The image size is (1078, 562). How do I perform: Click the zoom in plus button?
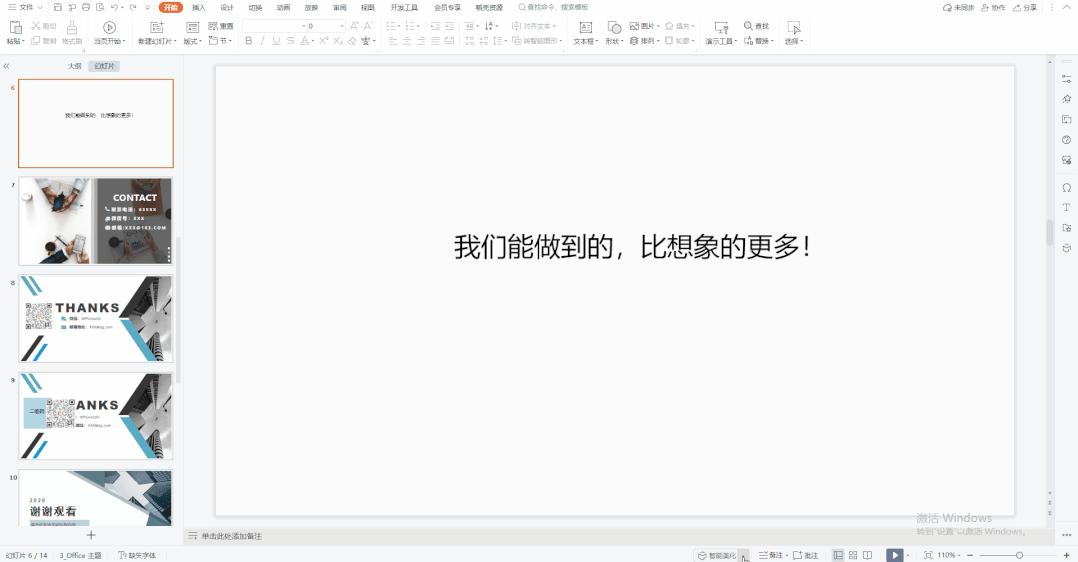pos(1066,555)
